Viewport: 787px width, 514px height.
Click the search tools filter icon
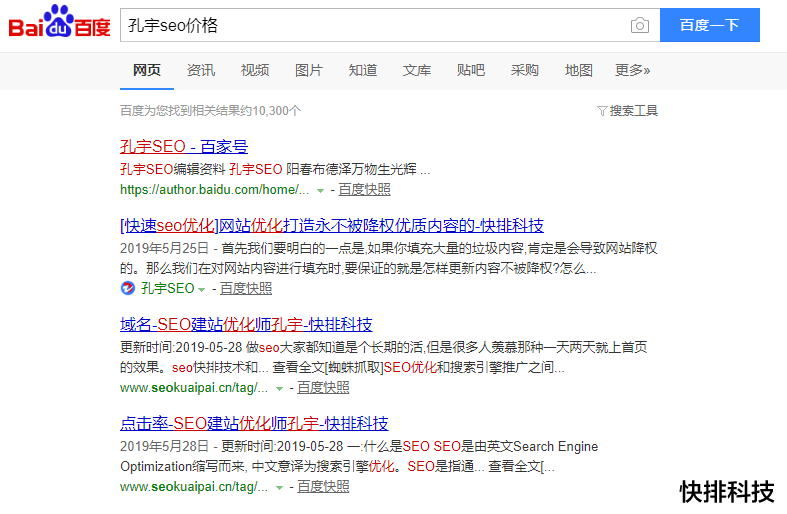[602, 111]
